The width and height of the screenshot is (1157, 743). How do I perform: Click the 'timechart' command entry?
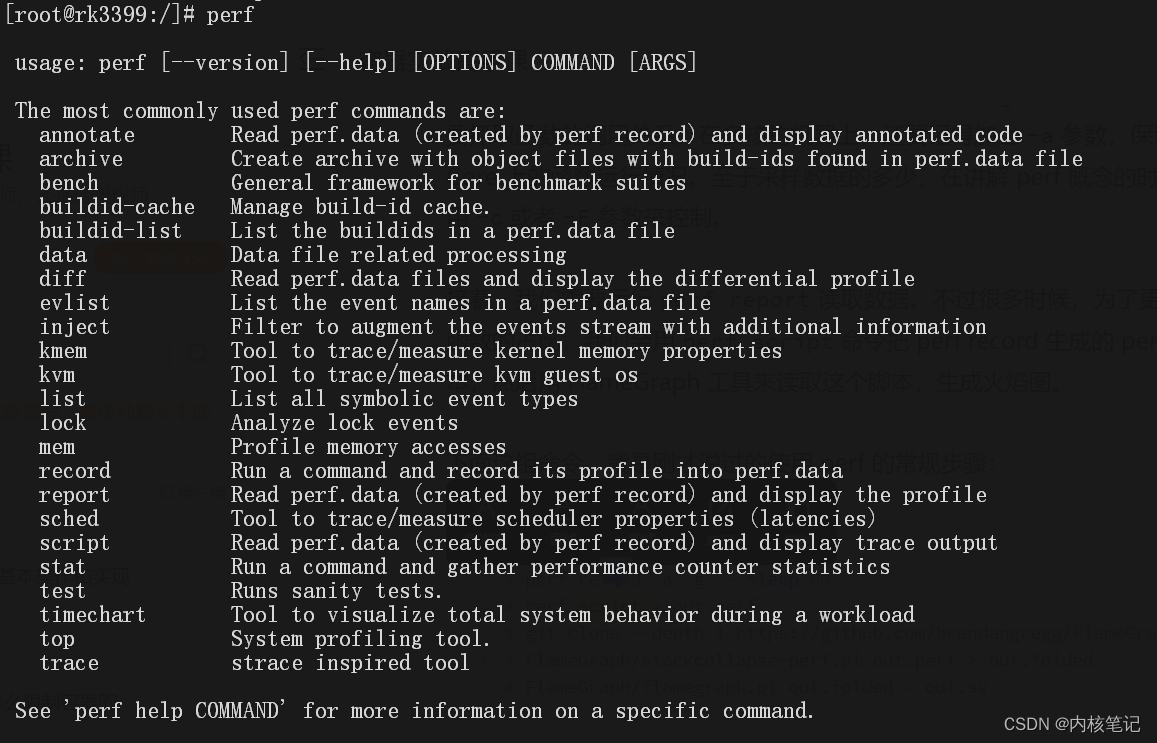(x=93, y=615)
